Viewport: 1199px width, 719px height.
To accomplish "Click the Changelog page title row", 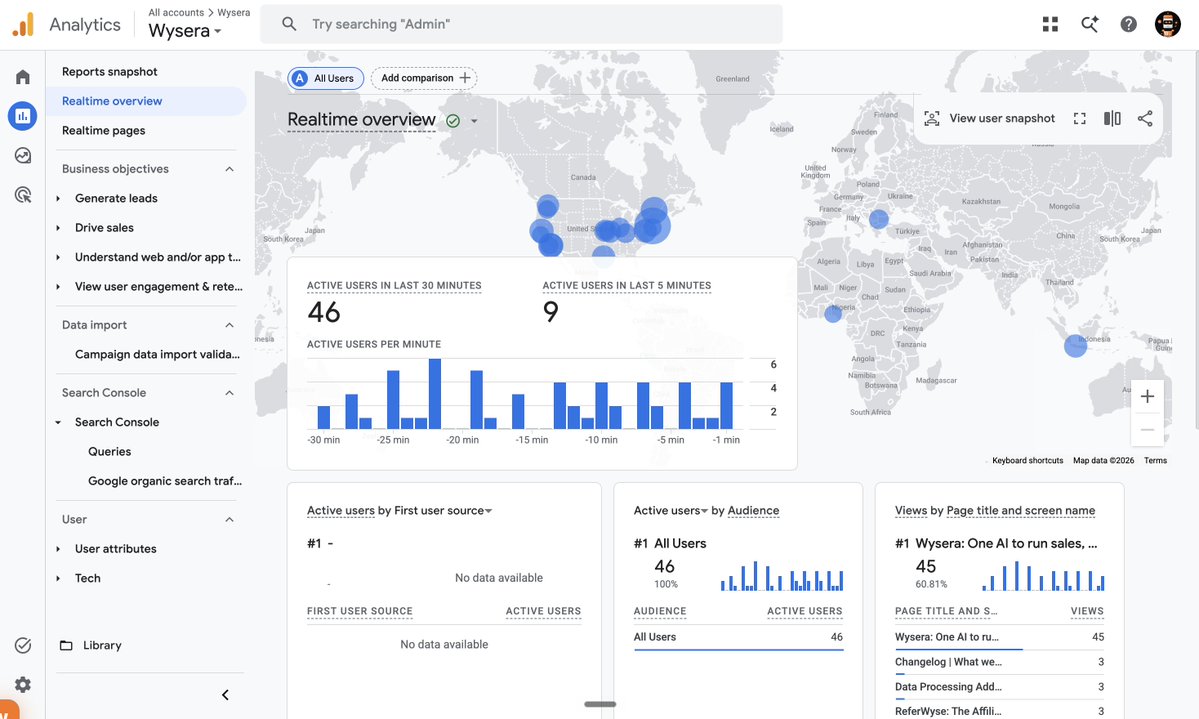I will click(x=999, y=662).
